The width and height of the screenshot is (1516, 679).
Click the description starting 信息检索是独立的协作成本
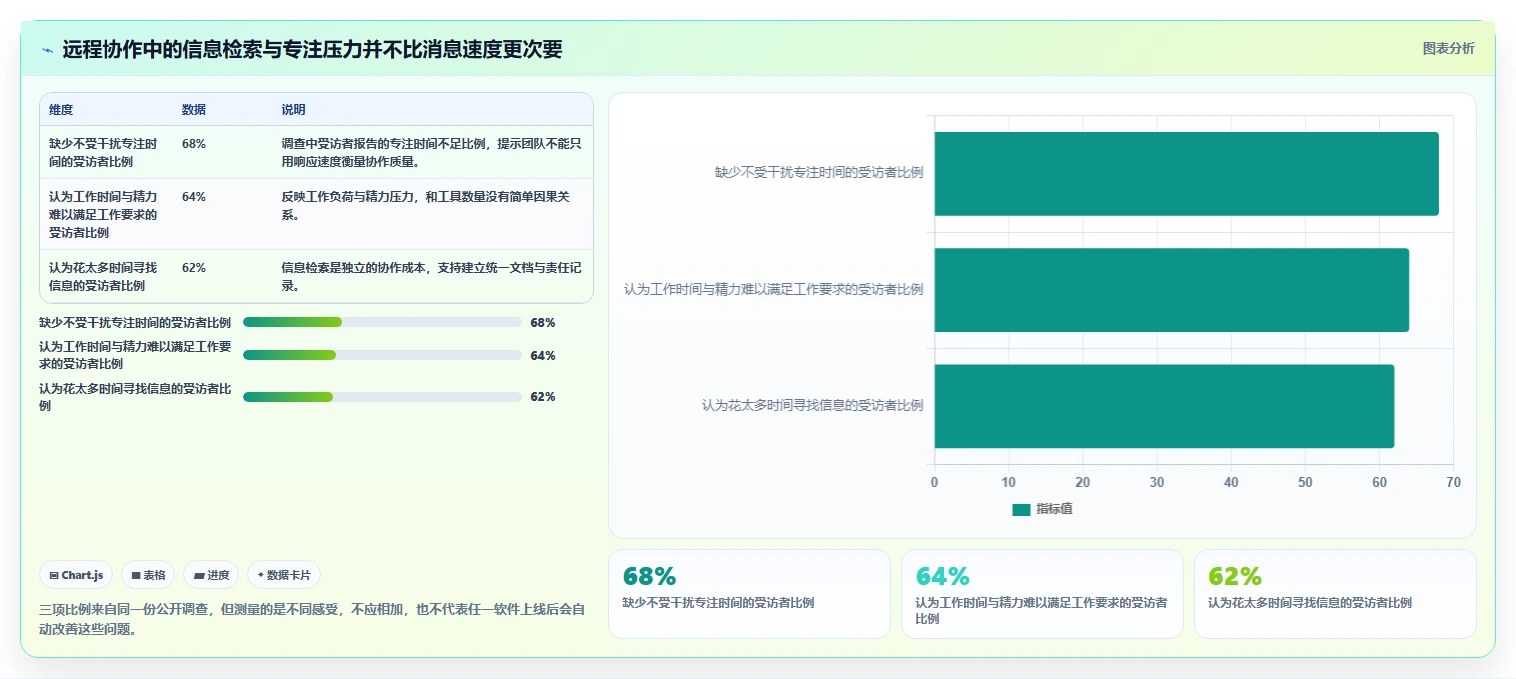pos(431,277)
